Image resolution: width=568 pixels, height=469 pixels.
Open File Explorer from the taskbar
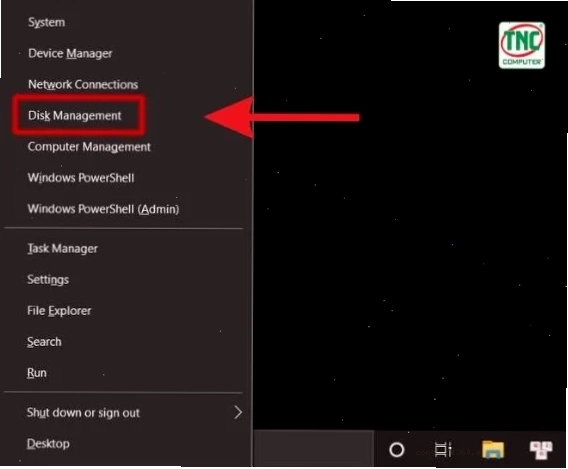pos(493,449)
